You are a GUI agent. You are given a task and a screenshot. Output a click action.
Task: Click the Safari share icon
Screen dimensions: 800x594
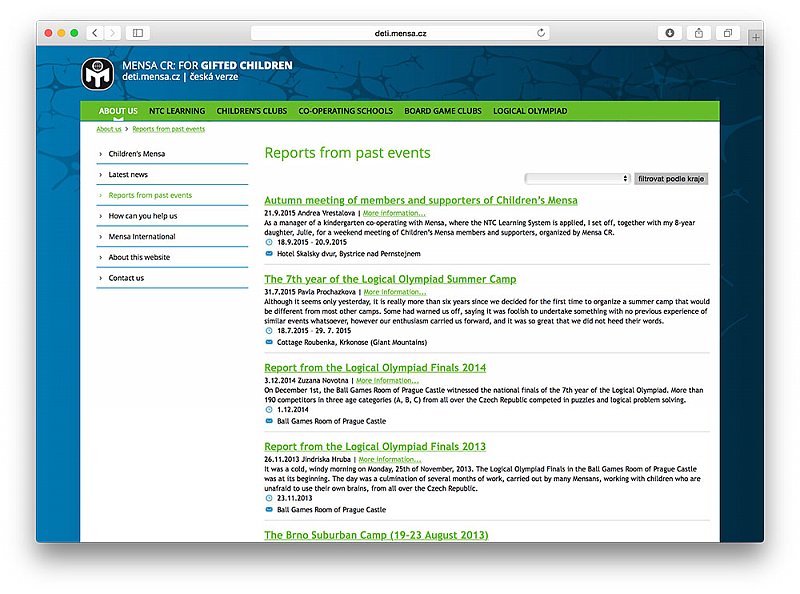click(698, 33)
